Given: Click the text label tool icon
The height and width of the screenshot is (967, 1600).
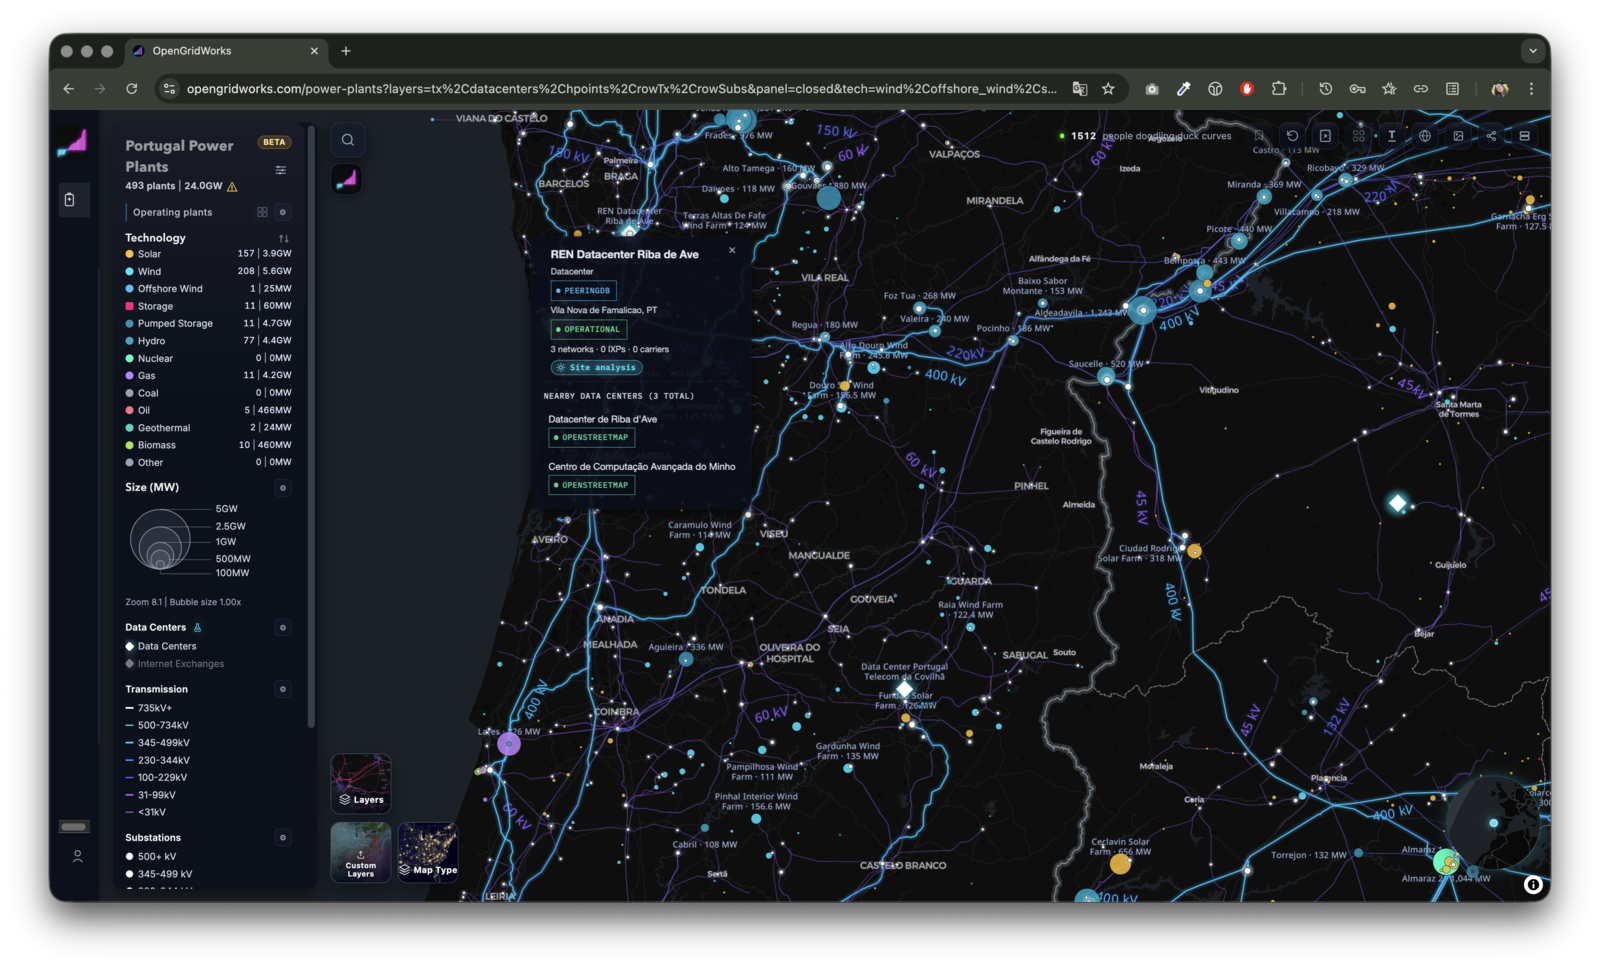Looking at the screenshot, I should pyautogui.click(x=1391, y=136).
